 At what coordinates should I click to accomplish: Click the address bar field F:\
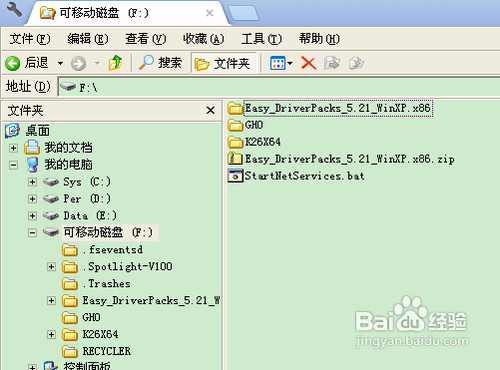click(x=279, y=87)
